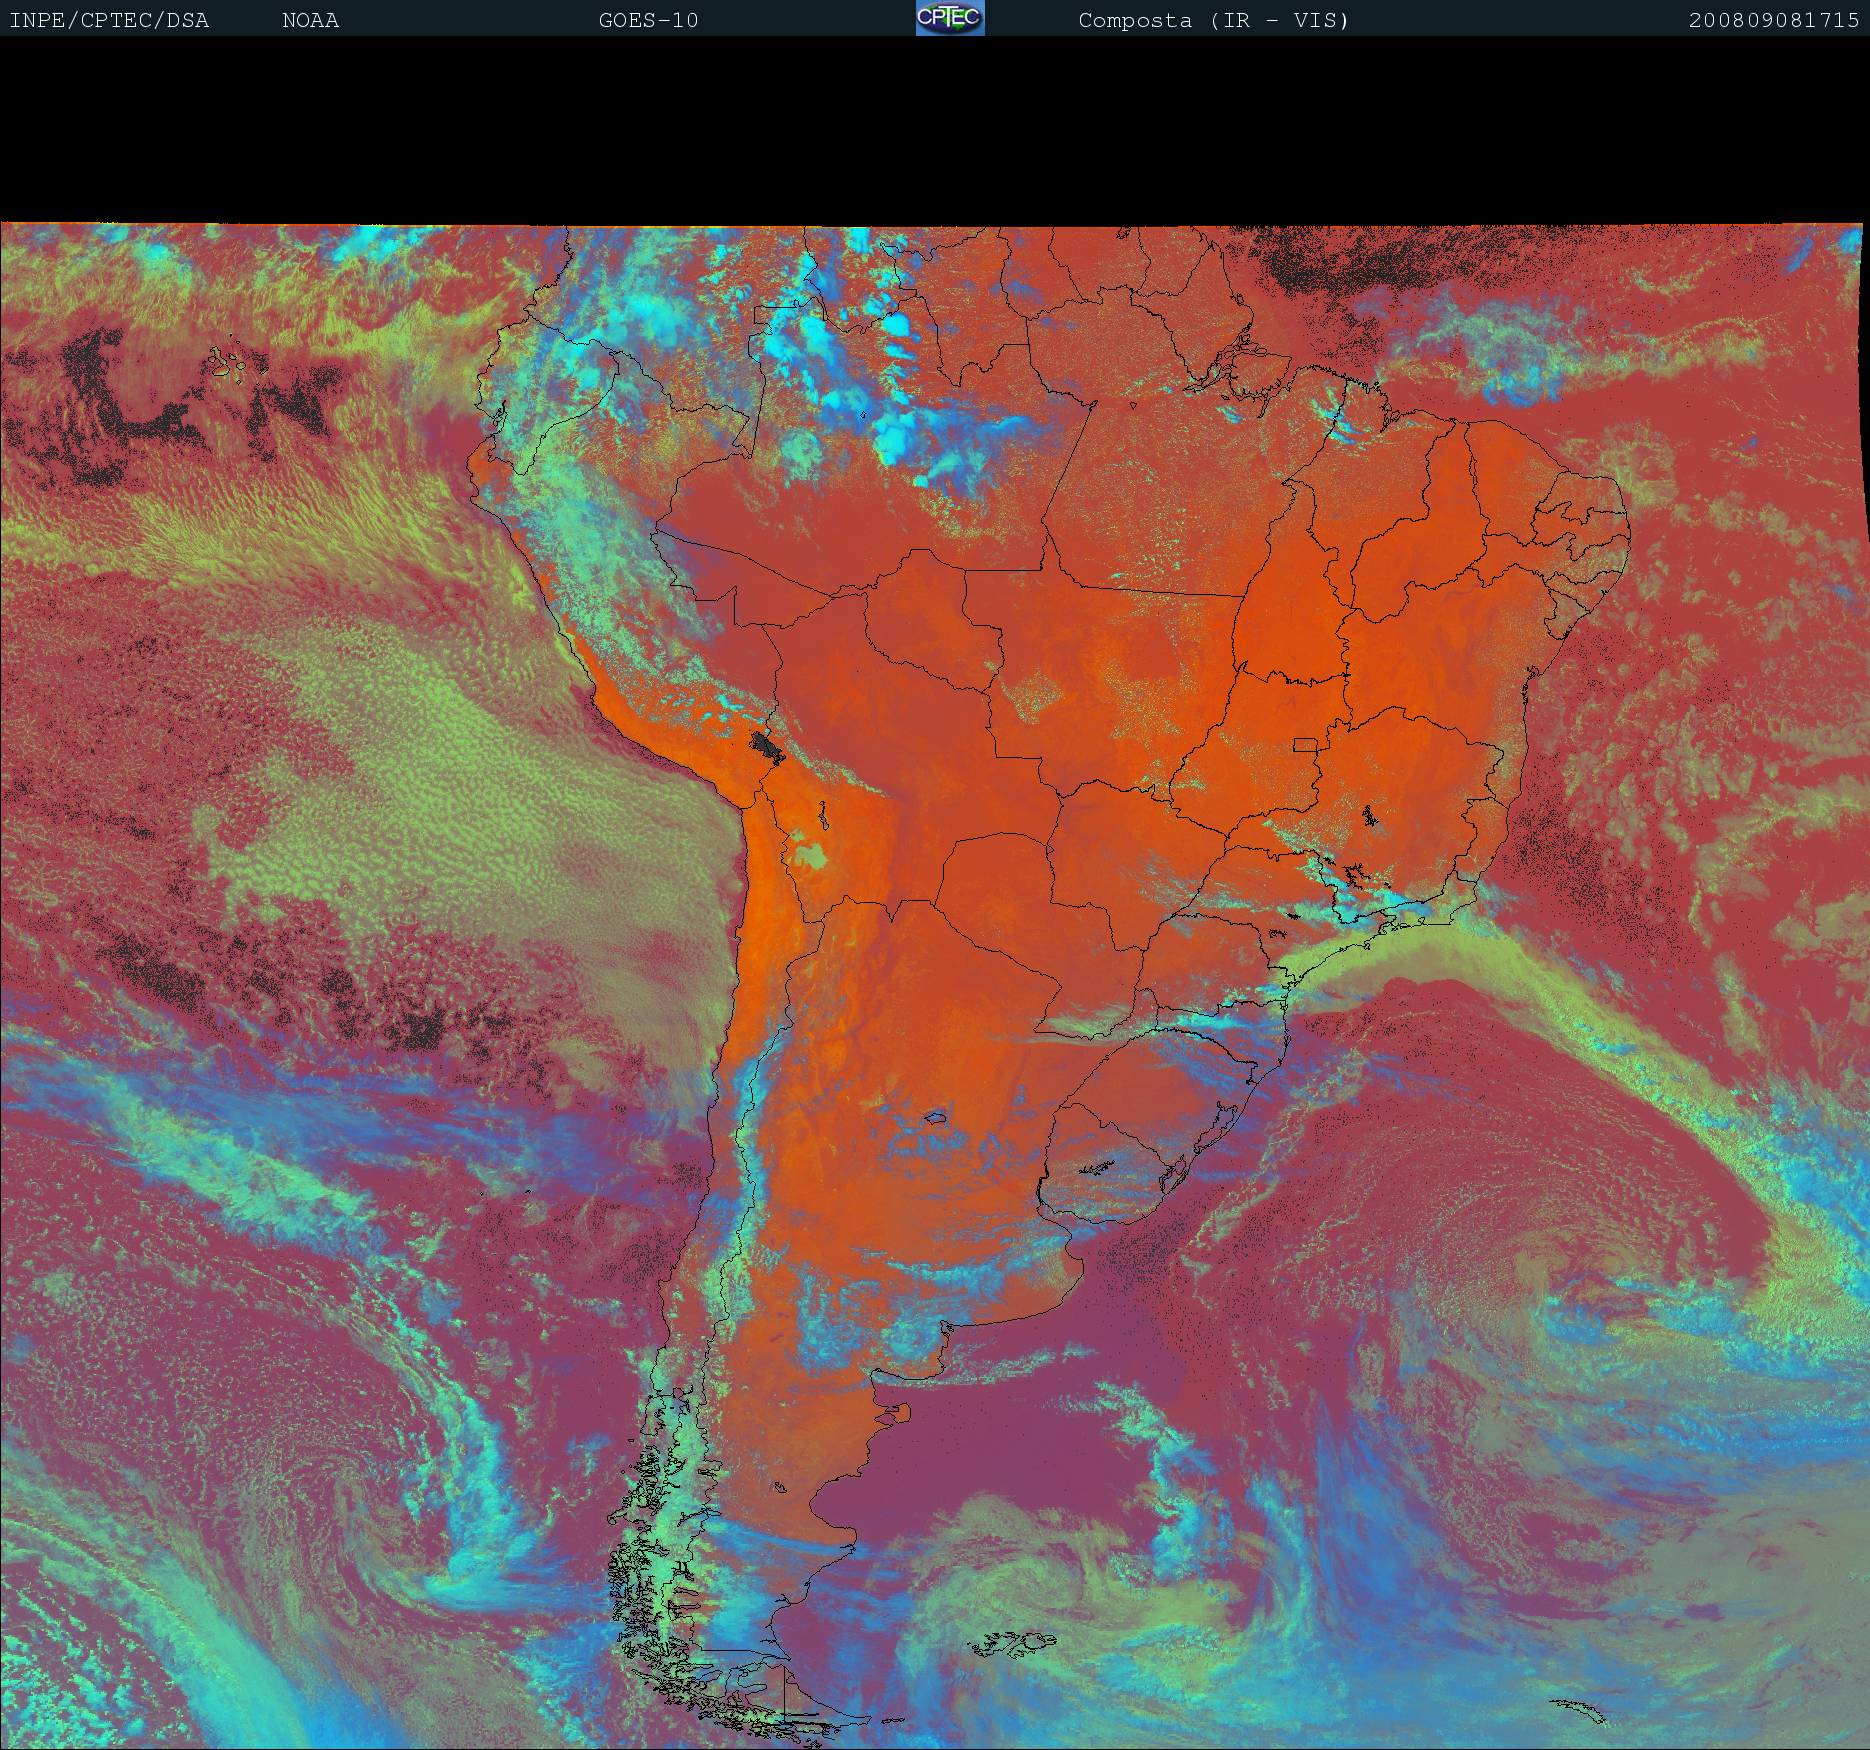Viewport: 1870px width, 1750px height.
Task: Click the 200809081715 timestamp
Action: (1773, 20)
